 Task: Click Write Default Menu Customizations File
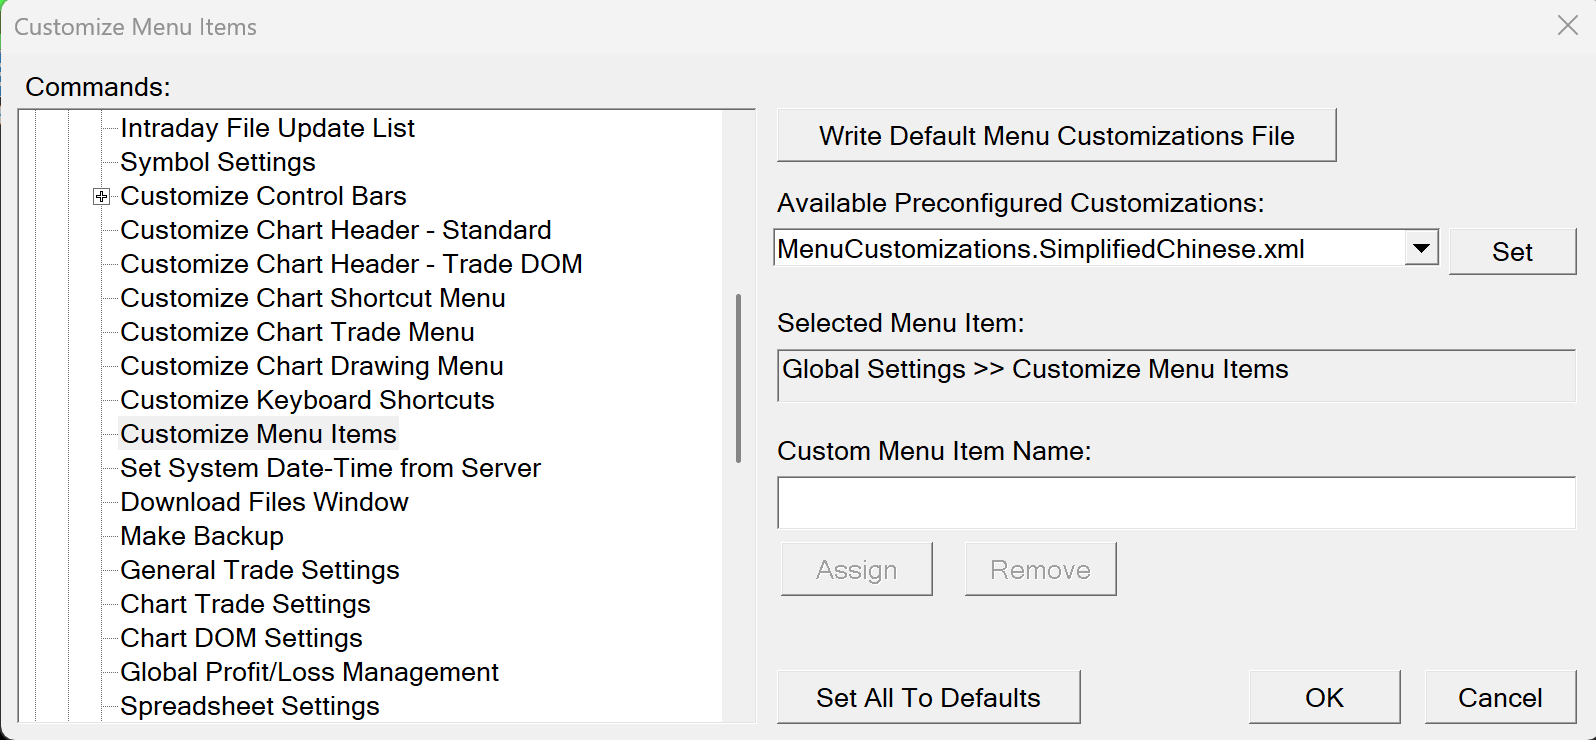(x=1056, y=136)
